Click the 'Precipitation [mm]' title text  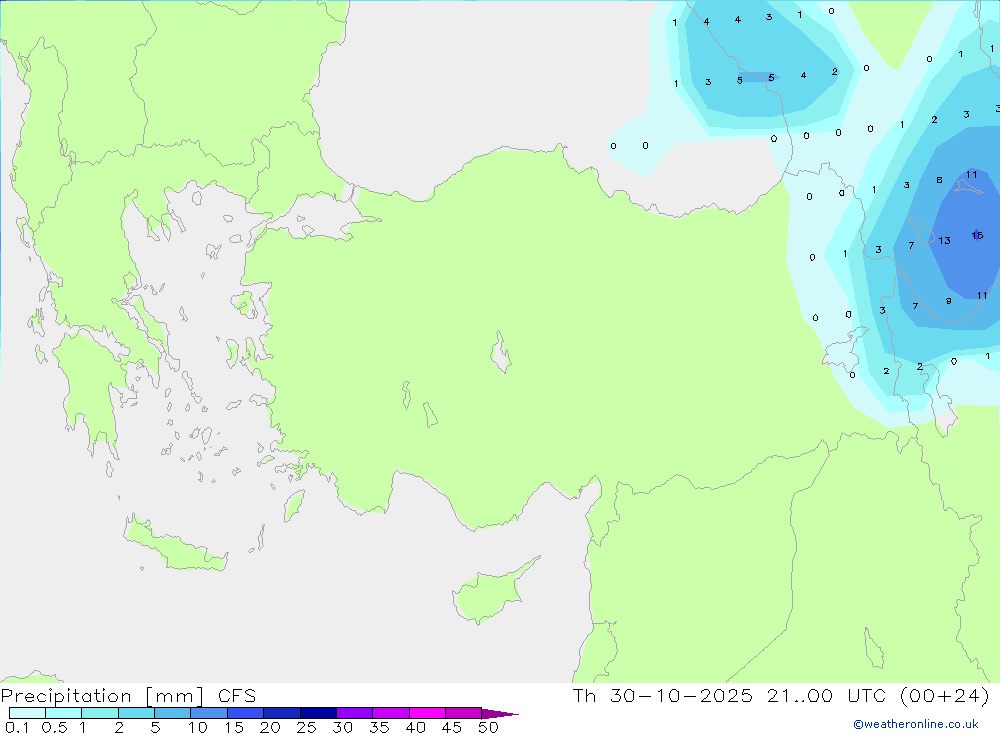(x=102, y=696)
